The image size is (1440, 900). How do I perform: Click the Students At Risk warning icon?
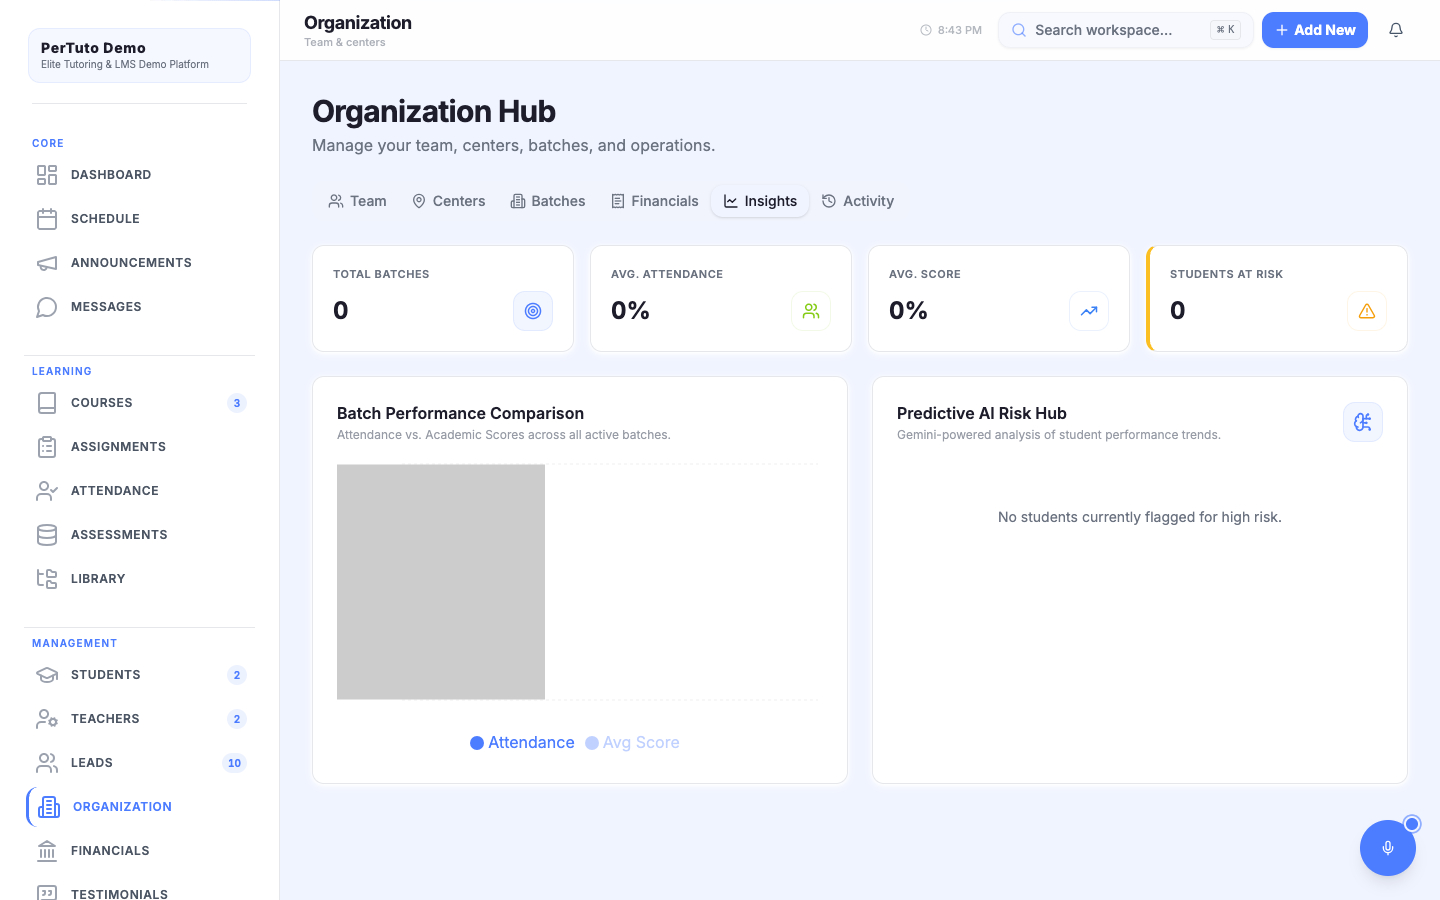1367,311
